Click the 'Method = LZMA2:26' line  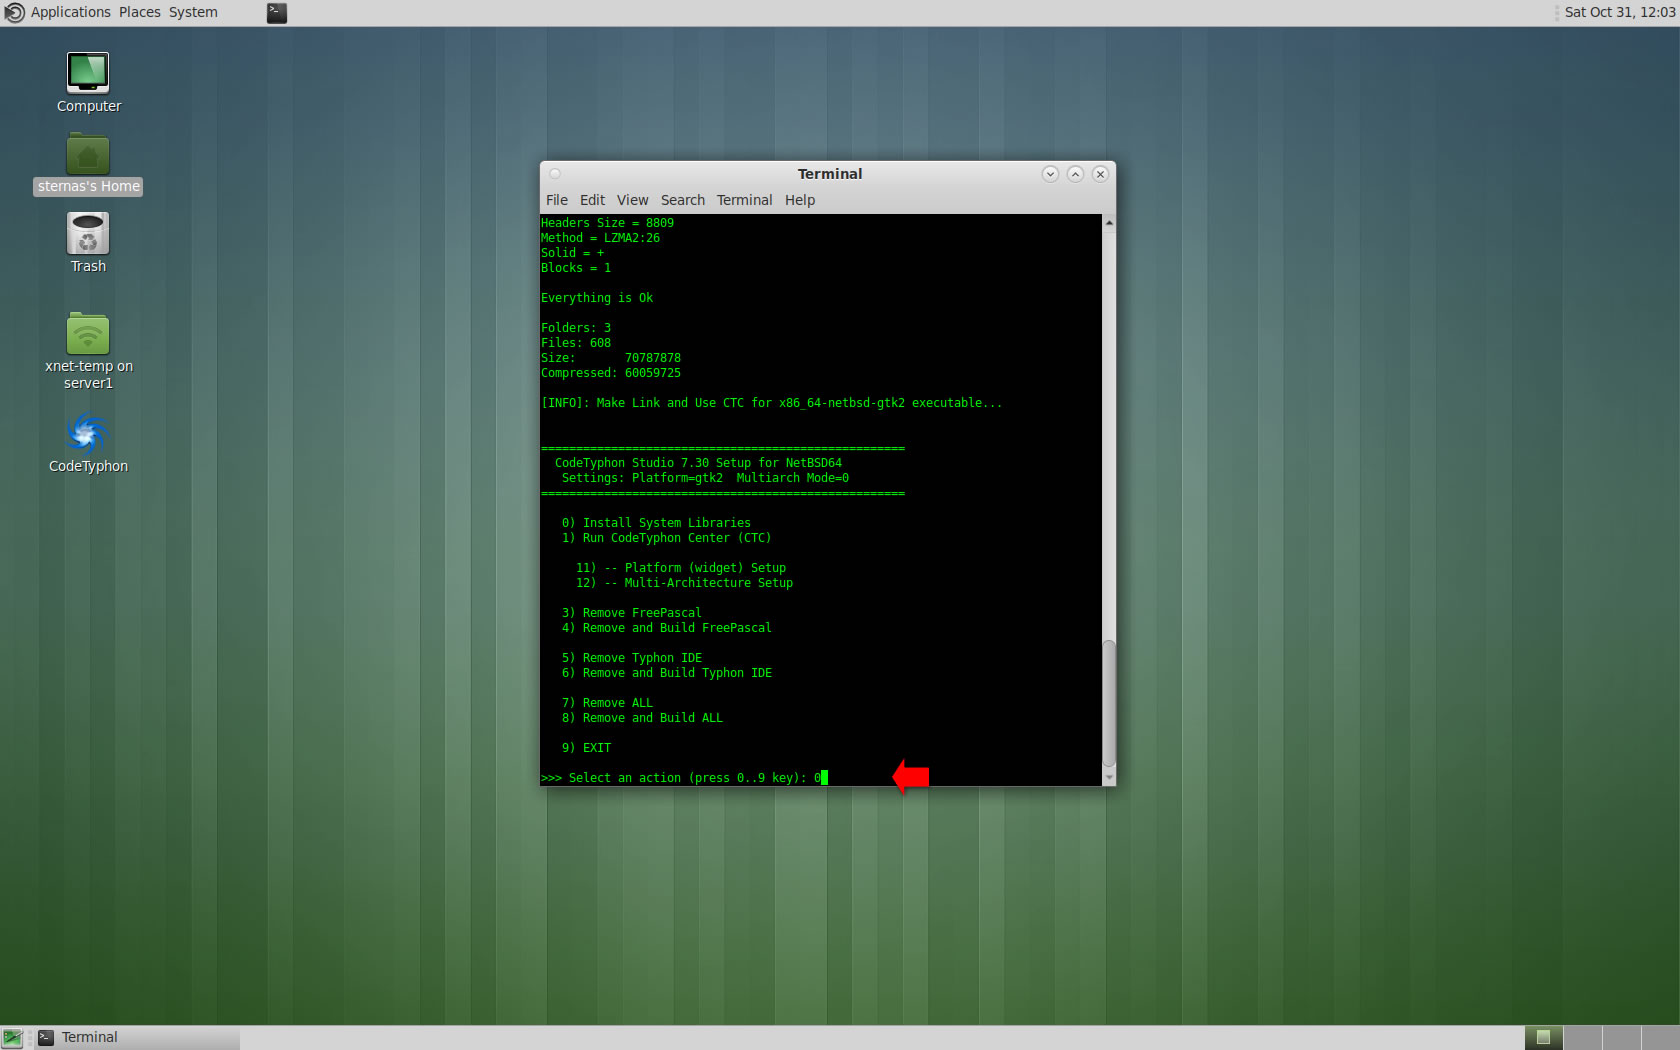600,238
